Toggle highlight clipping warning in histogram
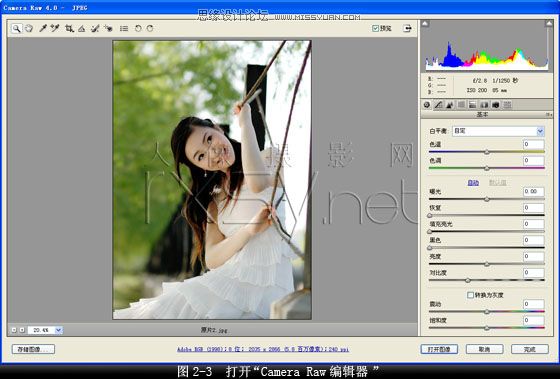This screenshot has width=560, height=379. (549, 24)
